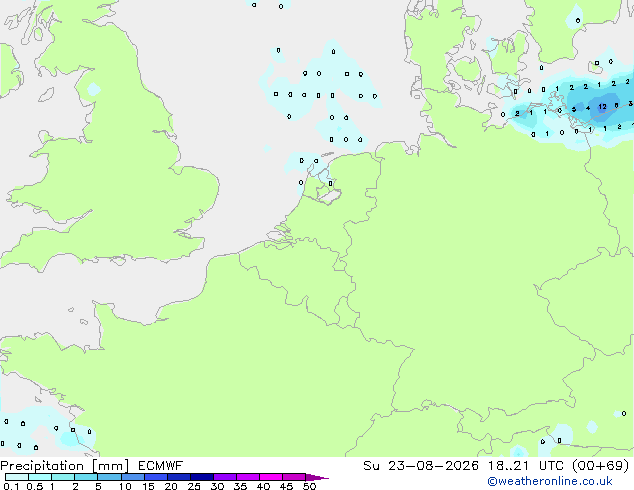Pick the blue legend swatch between 10 and 15
The width and height of the screenshot is (634, 490).
(133, 477)
